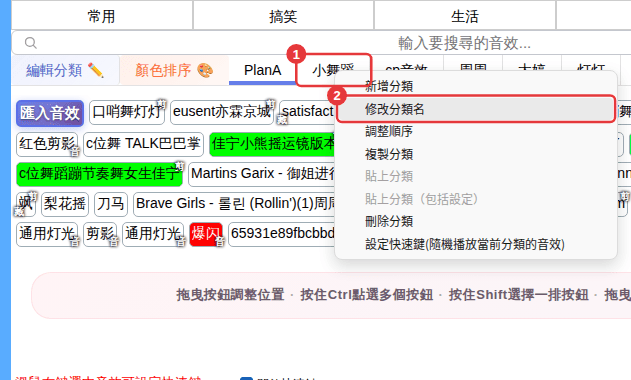Switch to the 搞笑 tab
Image resolution: width=631 pixels, height=380 pixels.
coord(283,16)
